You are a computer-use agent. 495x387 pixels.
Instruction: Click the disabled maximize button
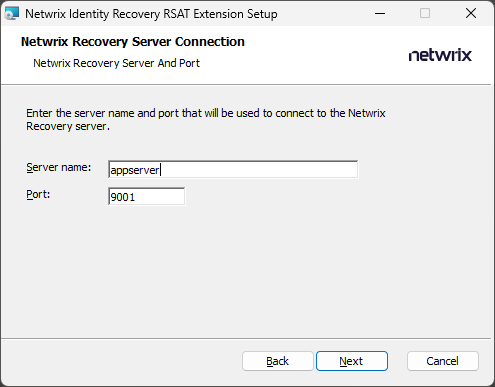(425, 13)
